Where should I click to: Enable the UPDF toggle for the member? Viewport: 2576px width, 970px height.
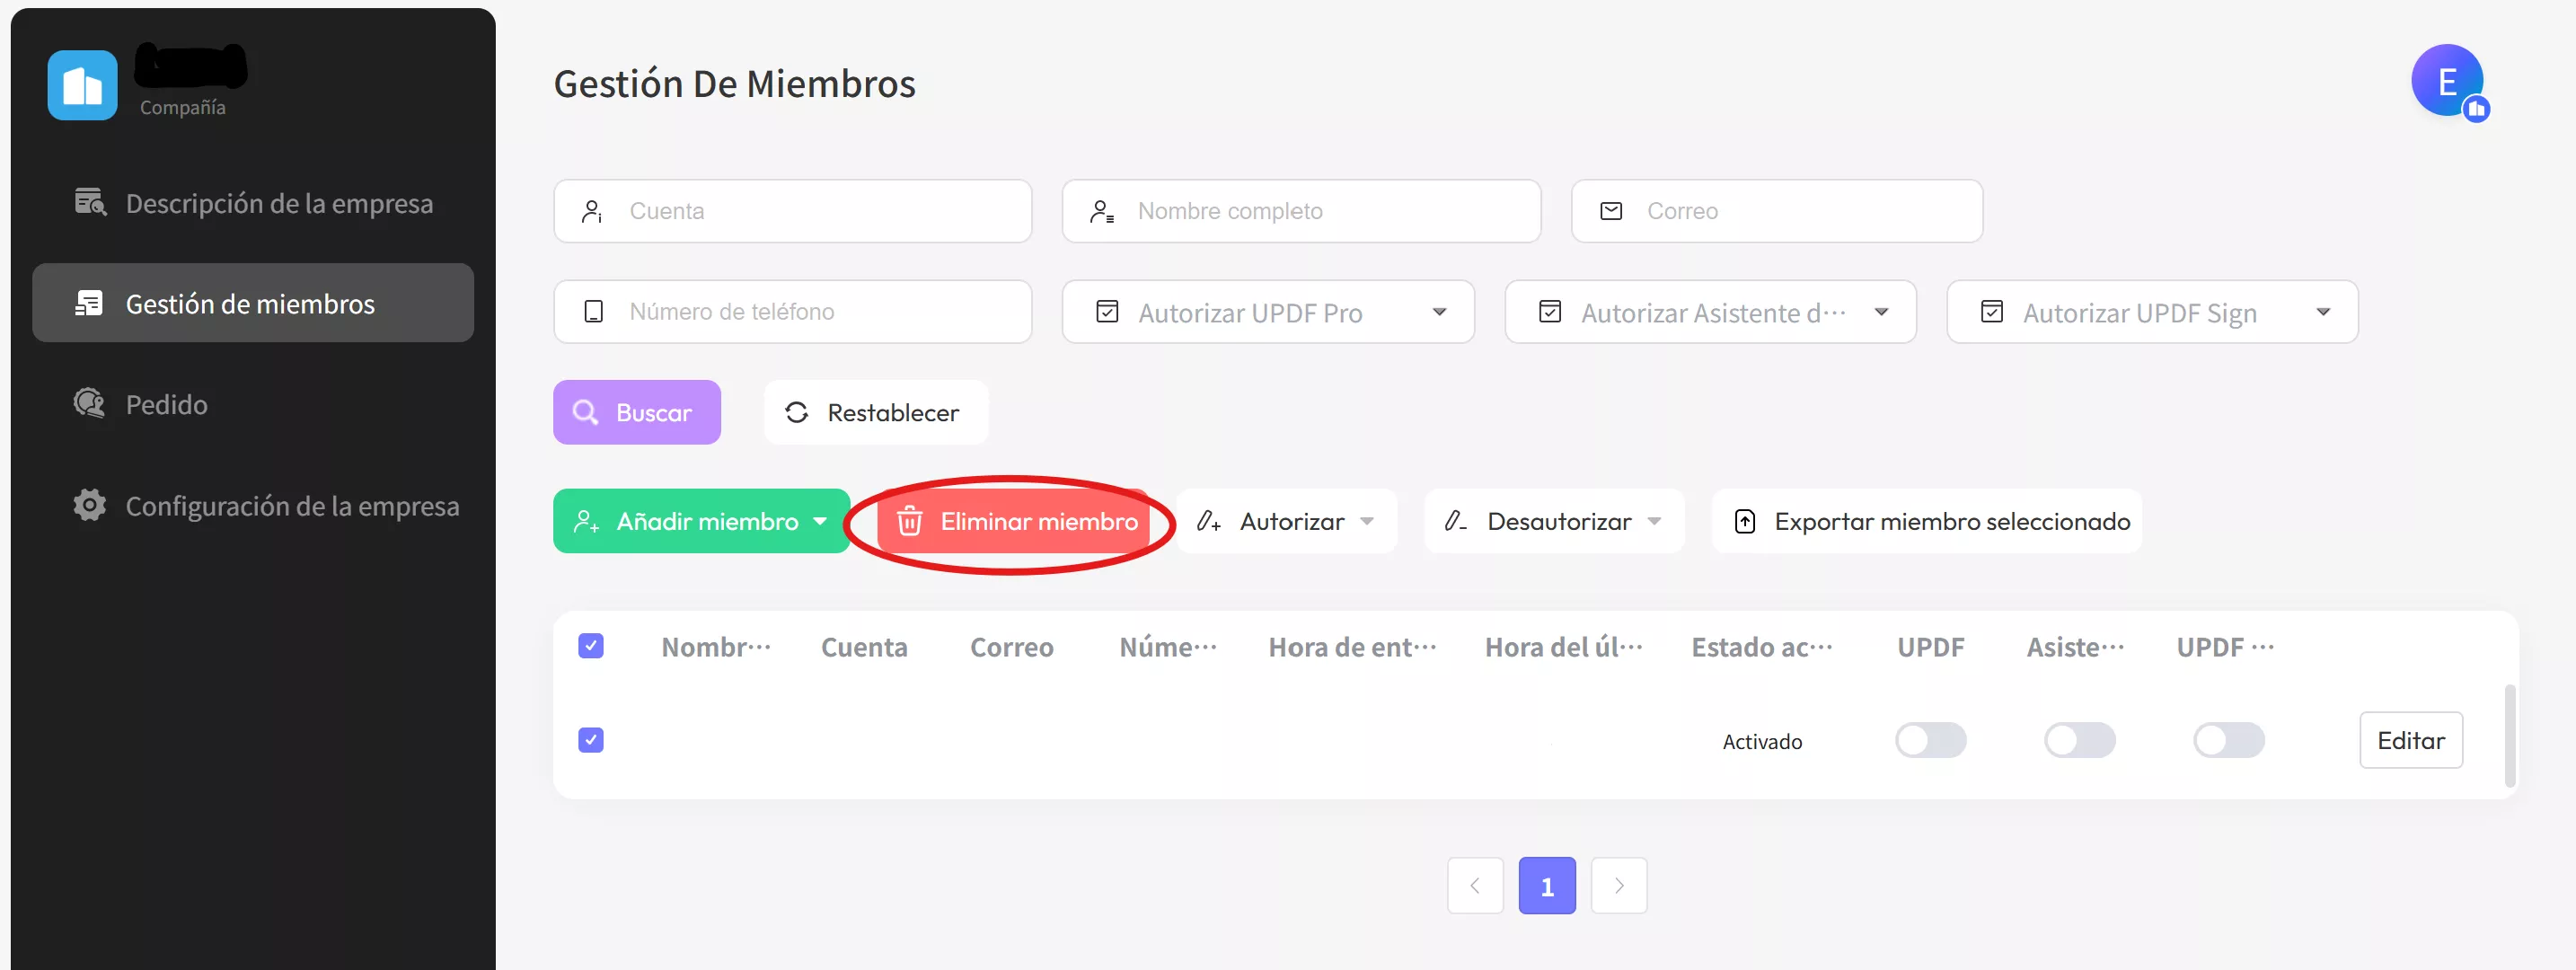(x=1930, y=740)
